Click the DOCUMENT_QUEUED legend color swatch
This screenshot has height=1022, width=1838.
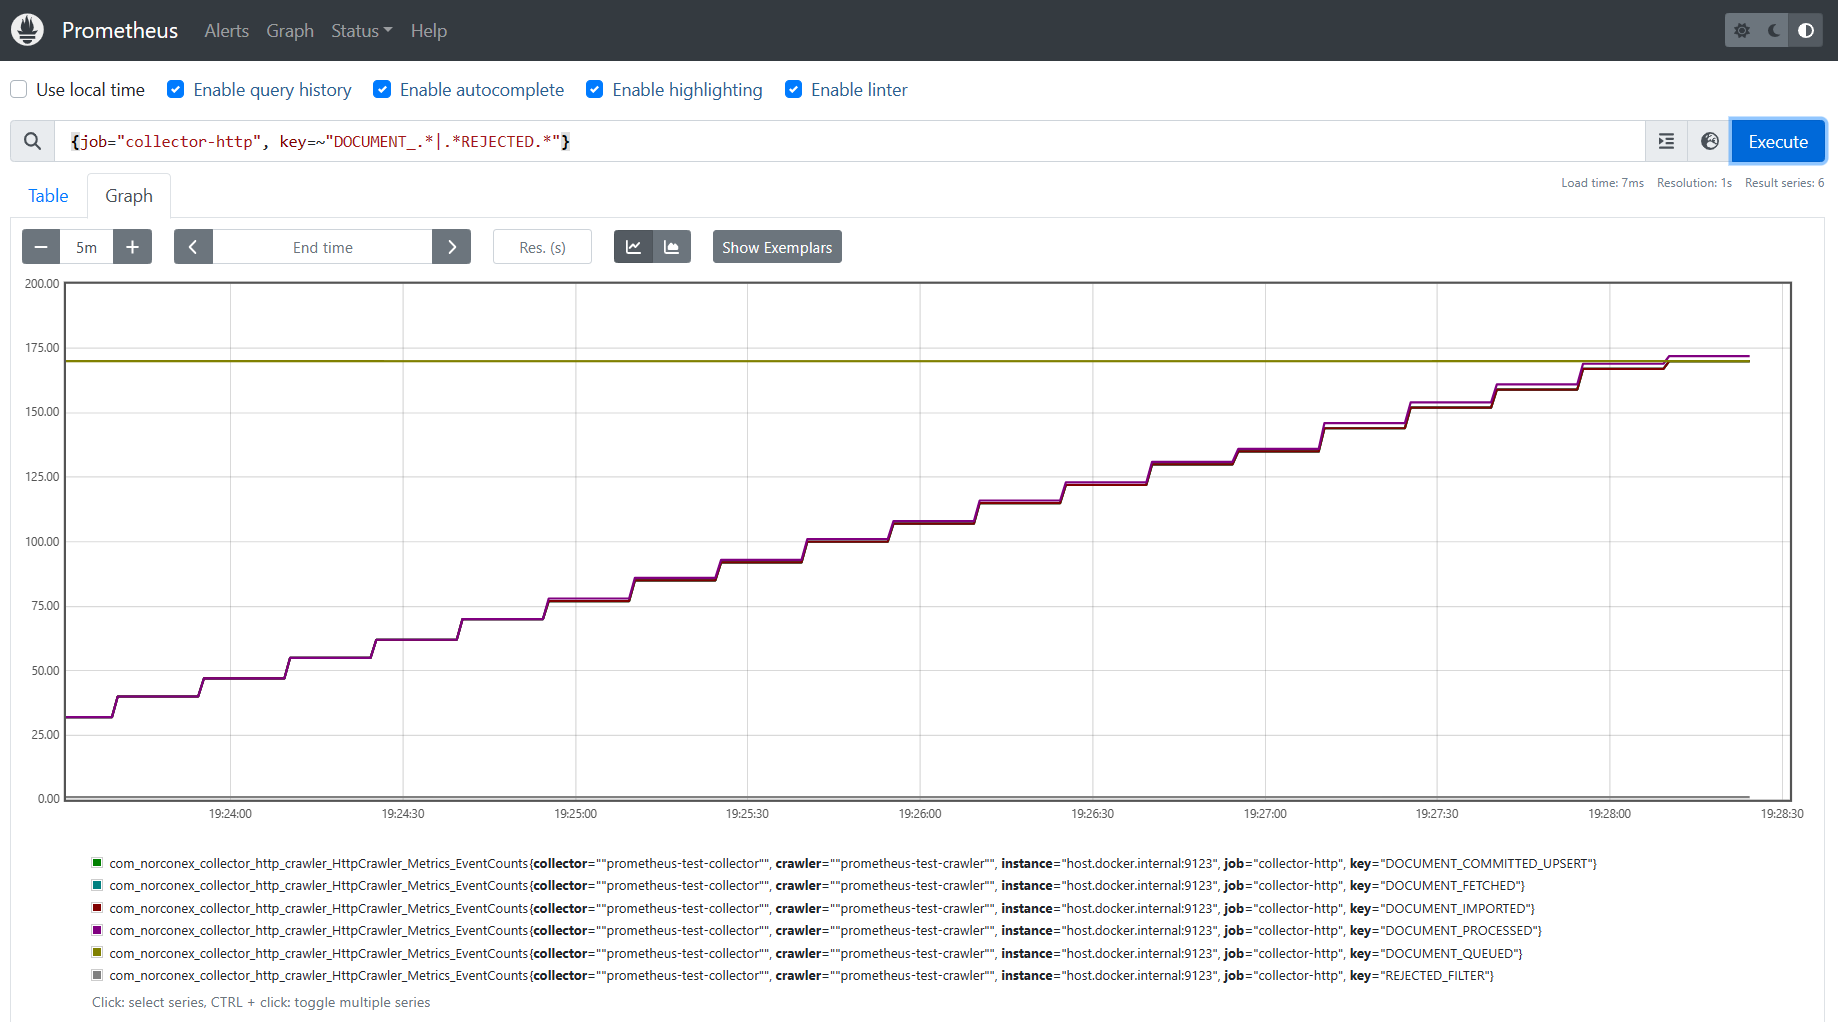point(97,952)
